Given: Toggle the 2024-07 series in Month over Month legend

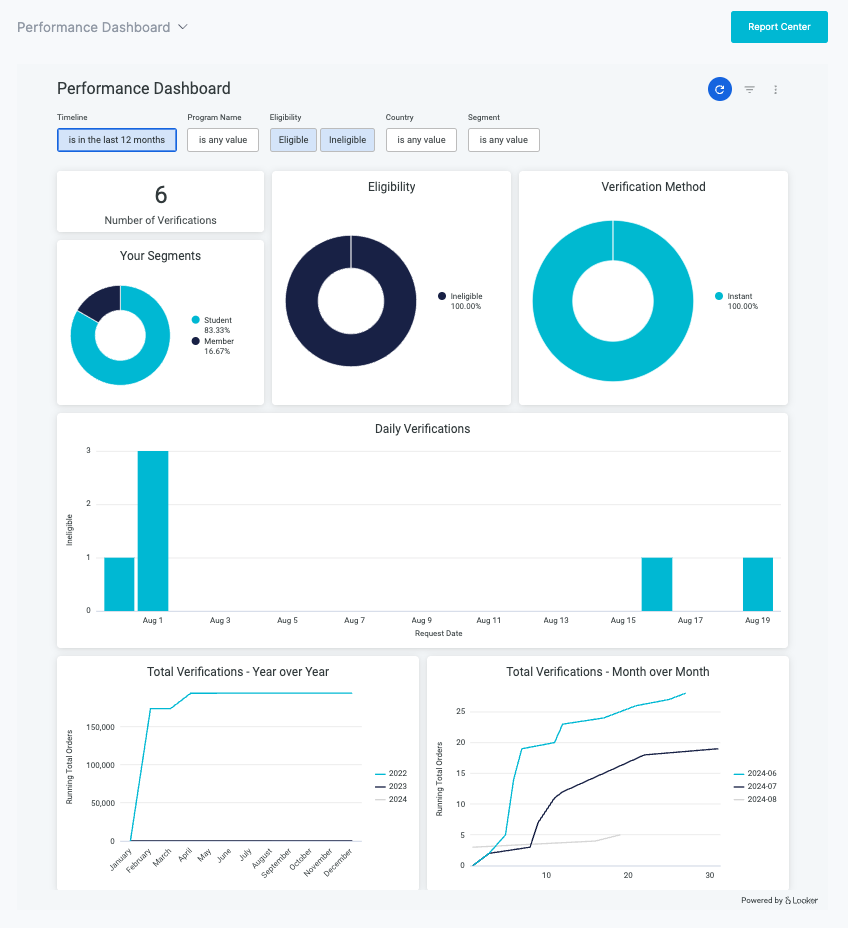Looking at the screenshot, I should (x=755, y=787).
